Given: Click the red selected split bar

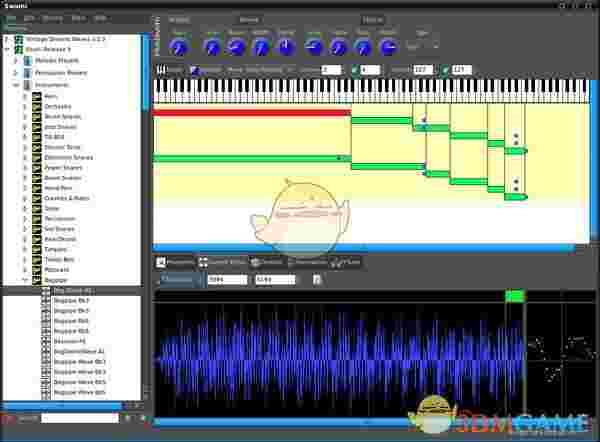Looking at the screenshot, I should tap(252, 113).
